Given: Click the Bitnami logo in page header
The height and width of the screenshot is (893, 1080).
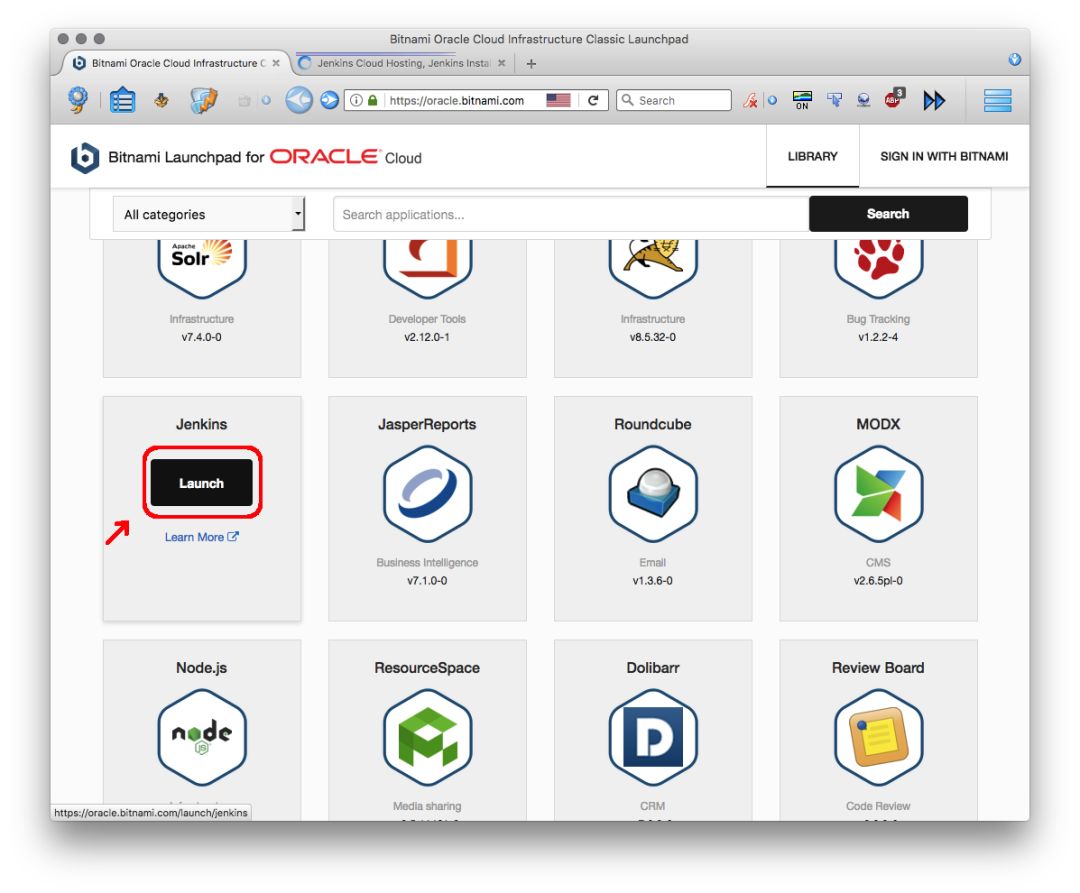Looking at the screenshot, I should pyautogui.click(x=85, y=158).
